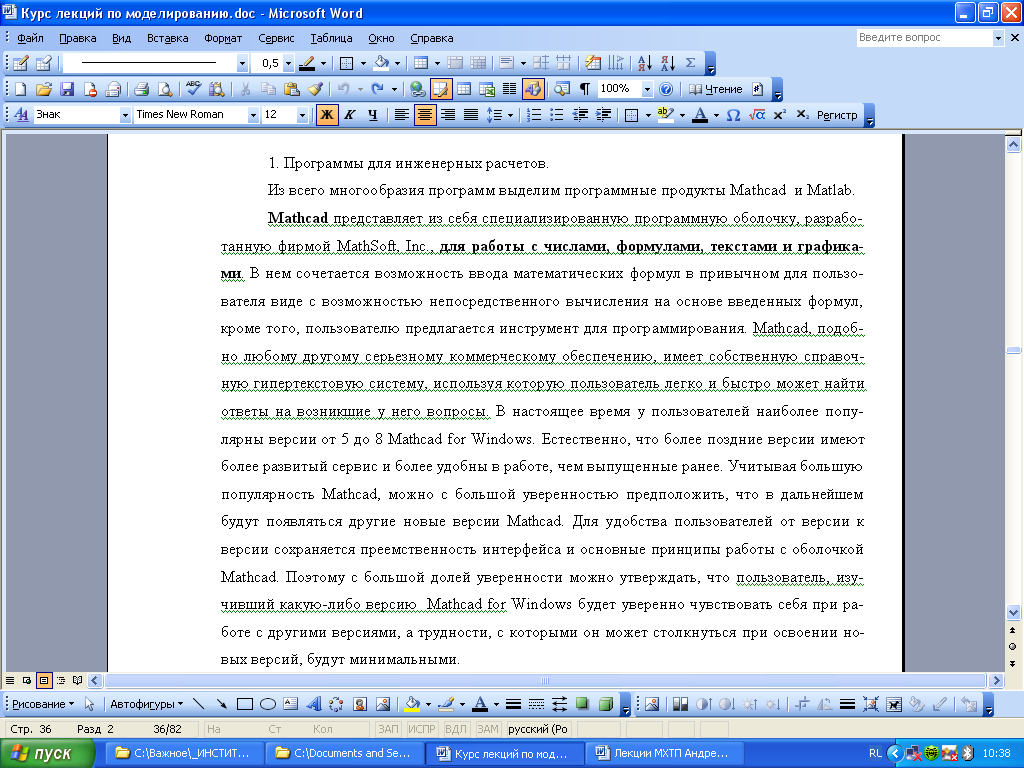
Task: Click the Open folder icon
Action: coord(44,89)
